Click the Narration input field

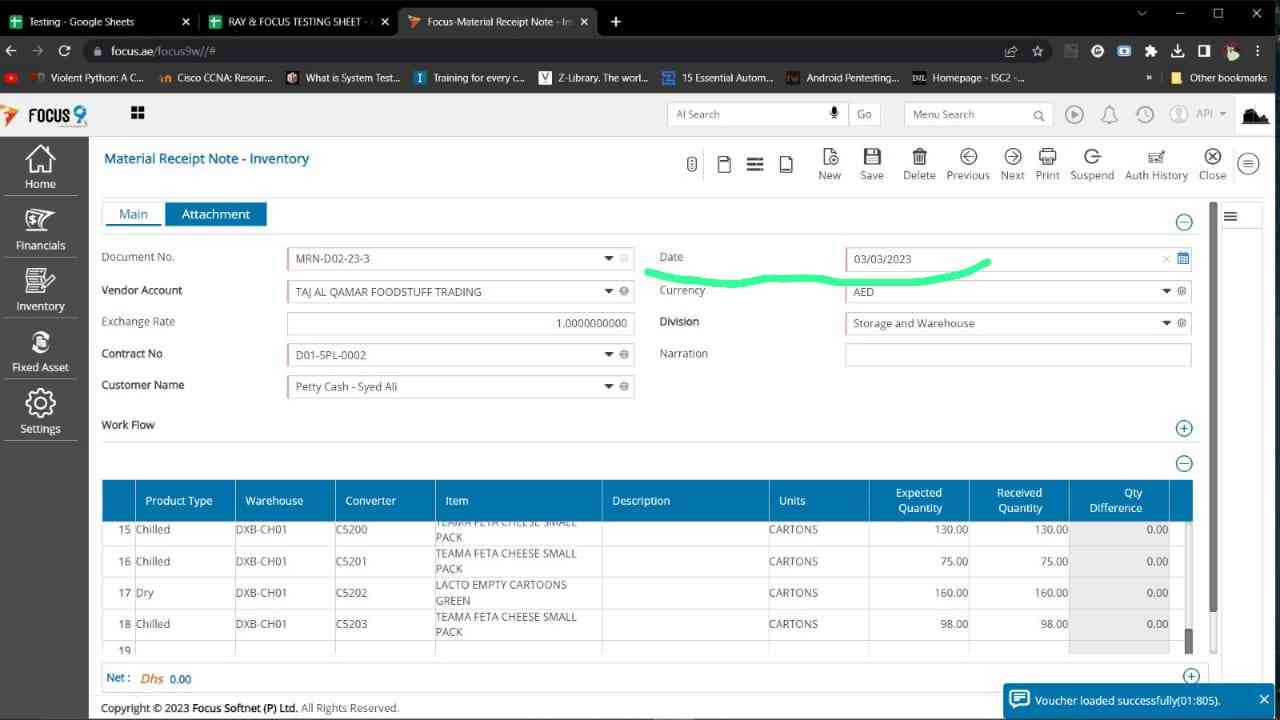point(1017,355)
